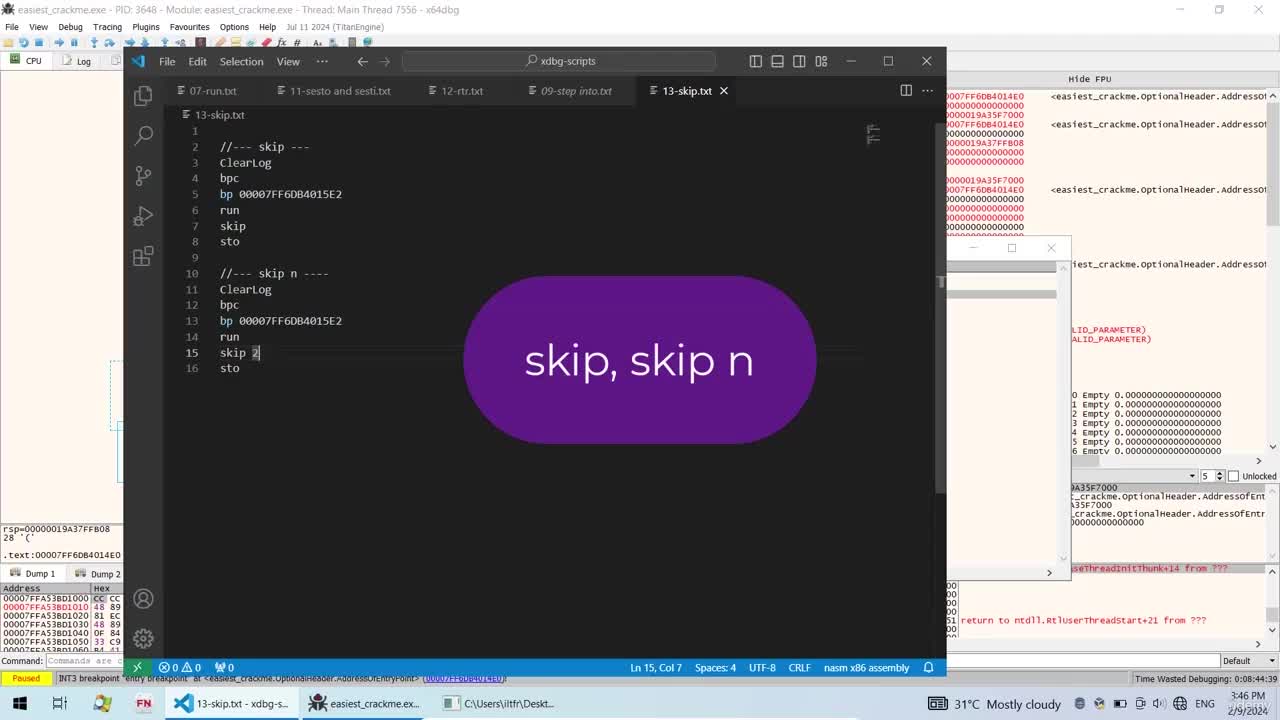Image resolution: width=1280 pixels, height=720 pixels.
Task: Switch to the 12-rtr.txt tab
Action: 462,91
